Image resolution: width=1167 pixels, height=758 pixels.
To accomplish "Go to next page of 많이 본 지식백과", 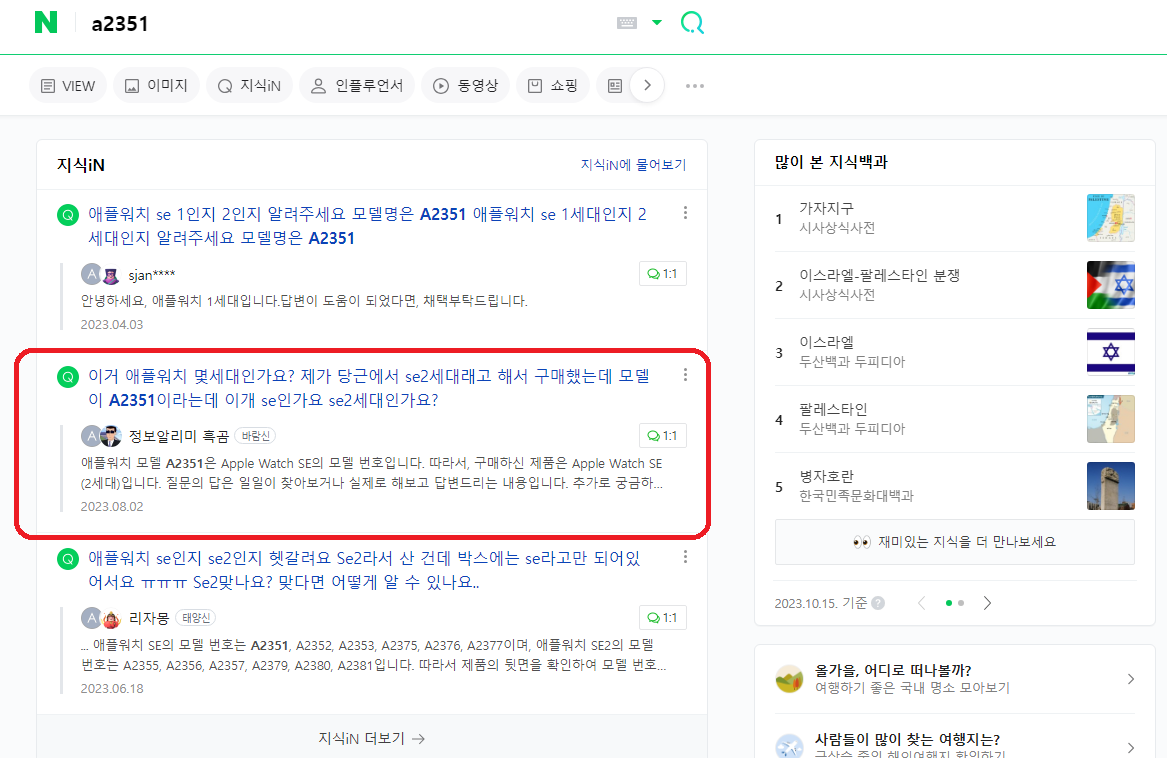I will [987, 603].
